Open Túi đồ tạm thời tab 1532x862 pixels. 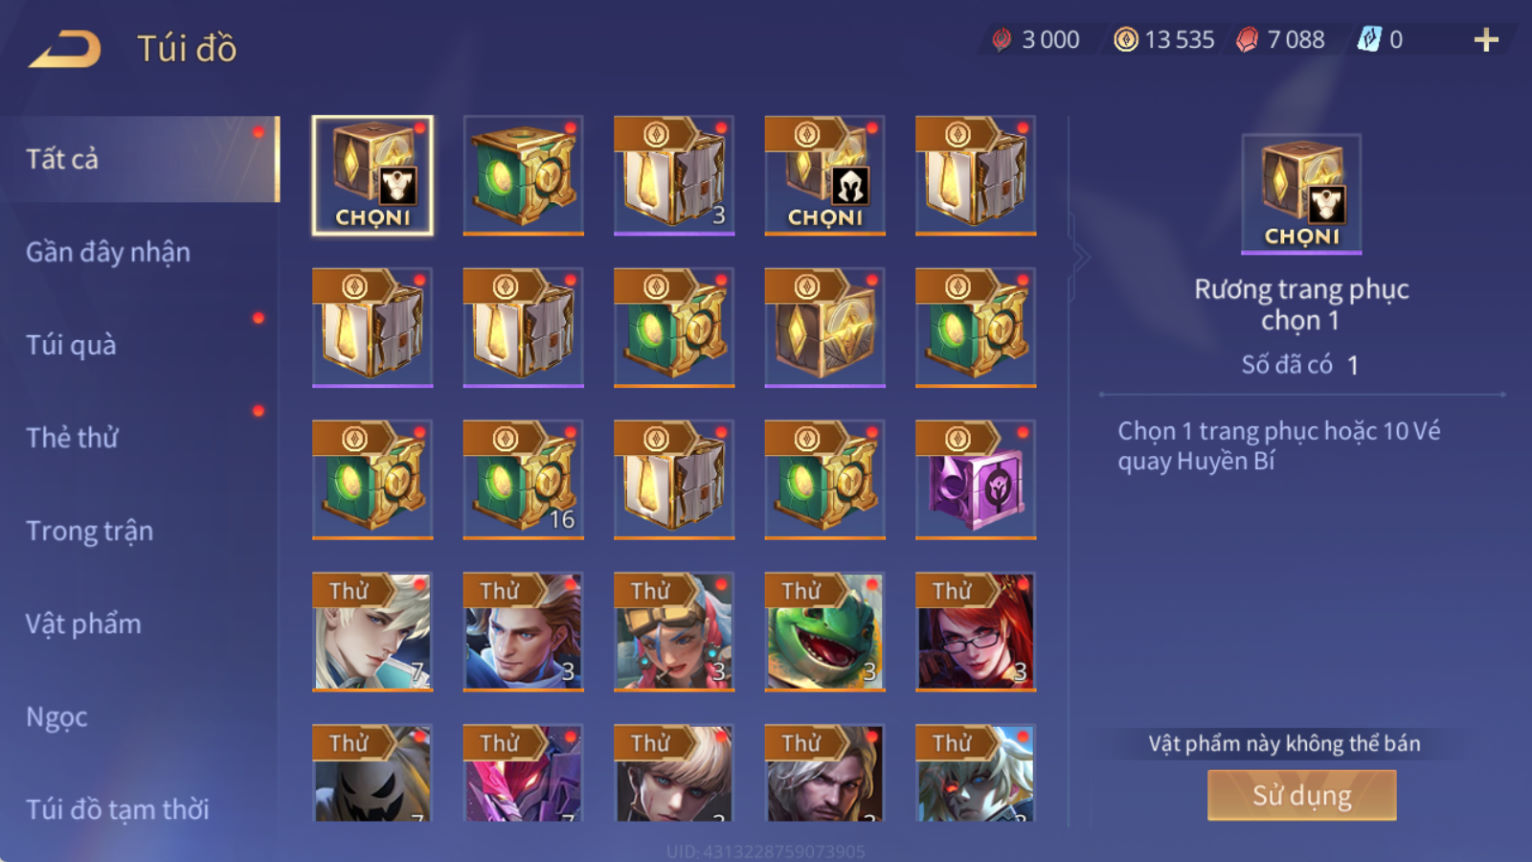[x=118, y=809]
